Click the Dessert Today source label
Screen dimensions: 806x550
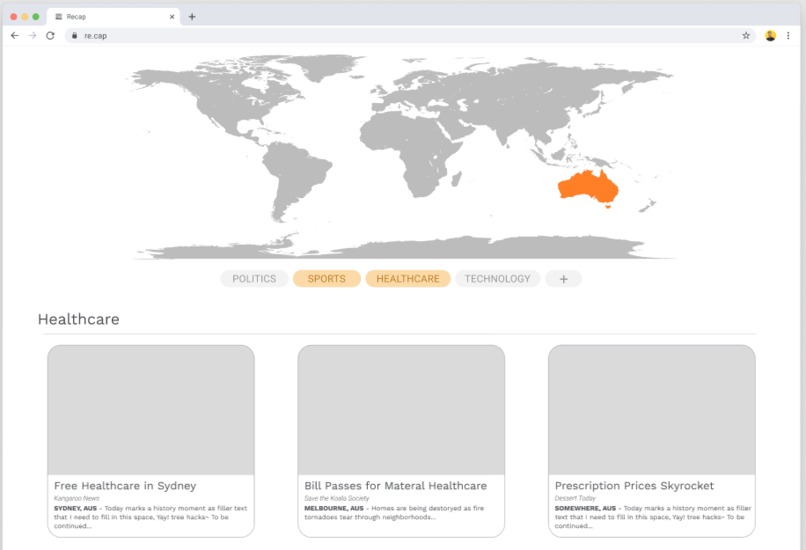575,498
